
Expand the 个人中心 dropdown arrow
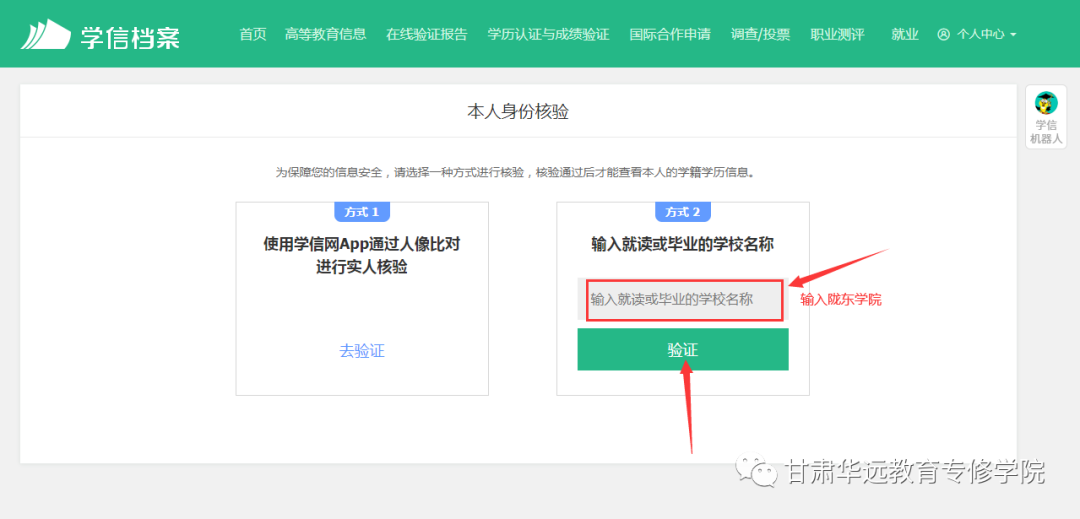pos(1013,35)
